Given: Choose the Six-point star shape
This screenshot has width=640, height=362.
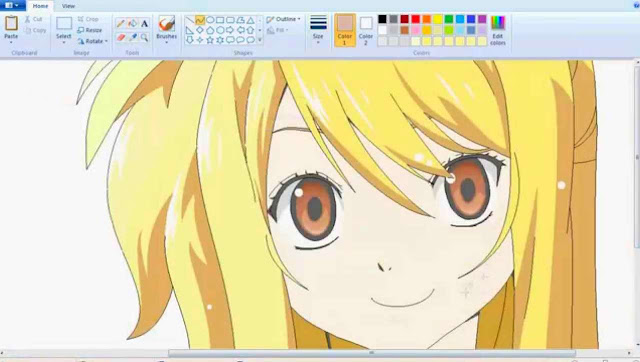Looking at the screenshot, I should click(220, 40).
